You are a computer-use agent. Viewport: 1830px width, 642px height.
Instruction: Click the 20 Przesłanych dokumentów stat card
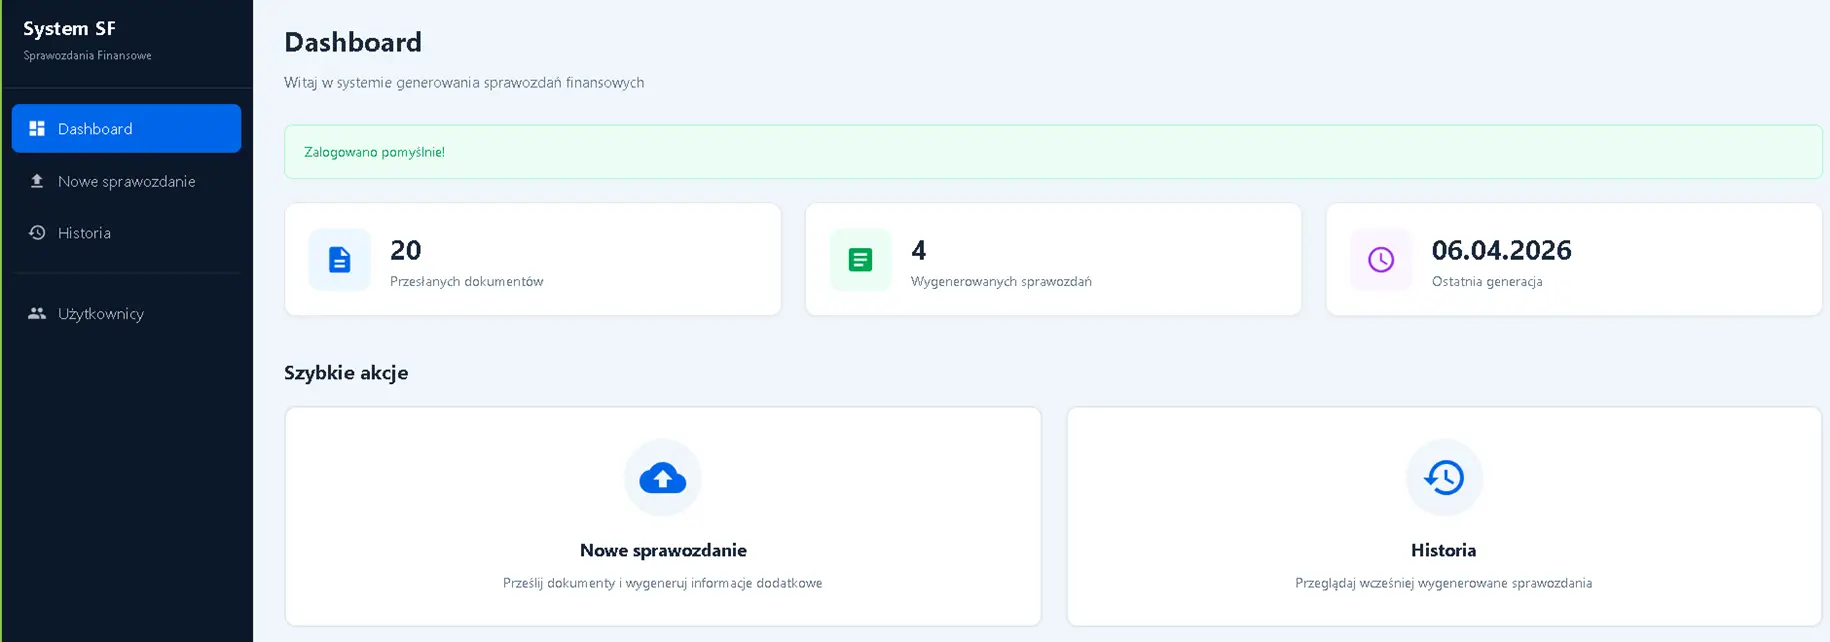tap(533, 259)
